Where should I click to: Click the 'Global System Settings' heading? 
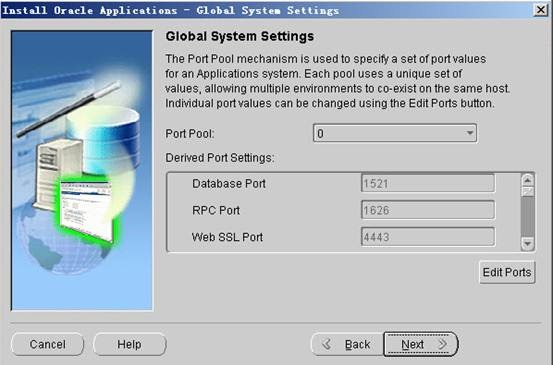pyautogui.click(x=240, y=36)
